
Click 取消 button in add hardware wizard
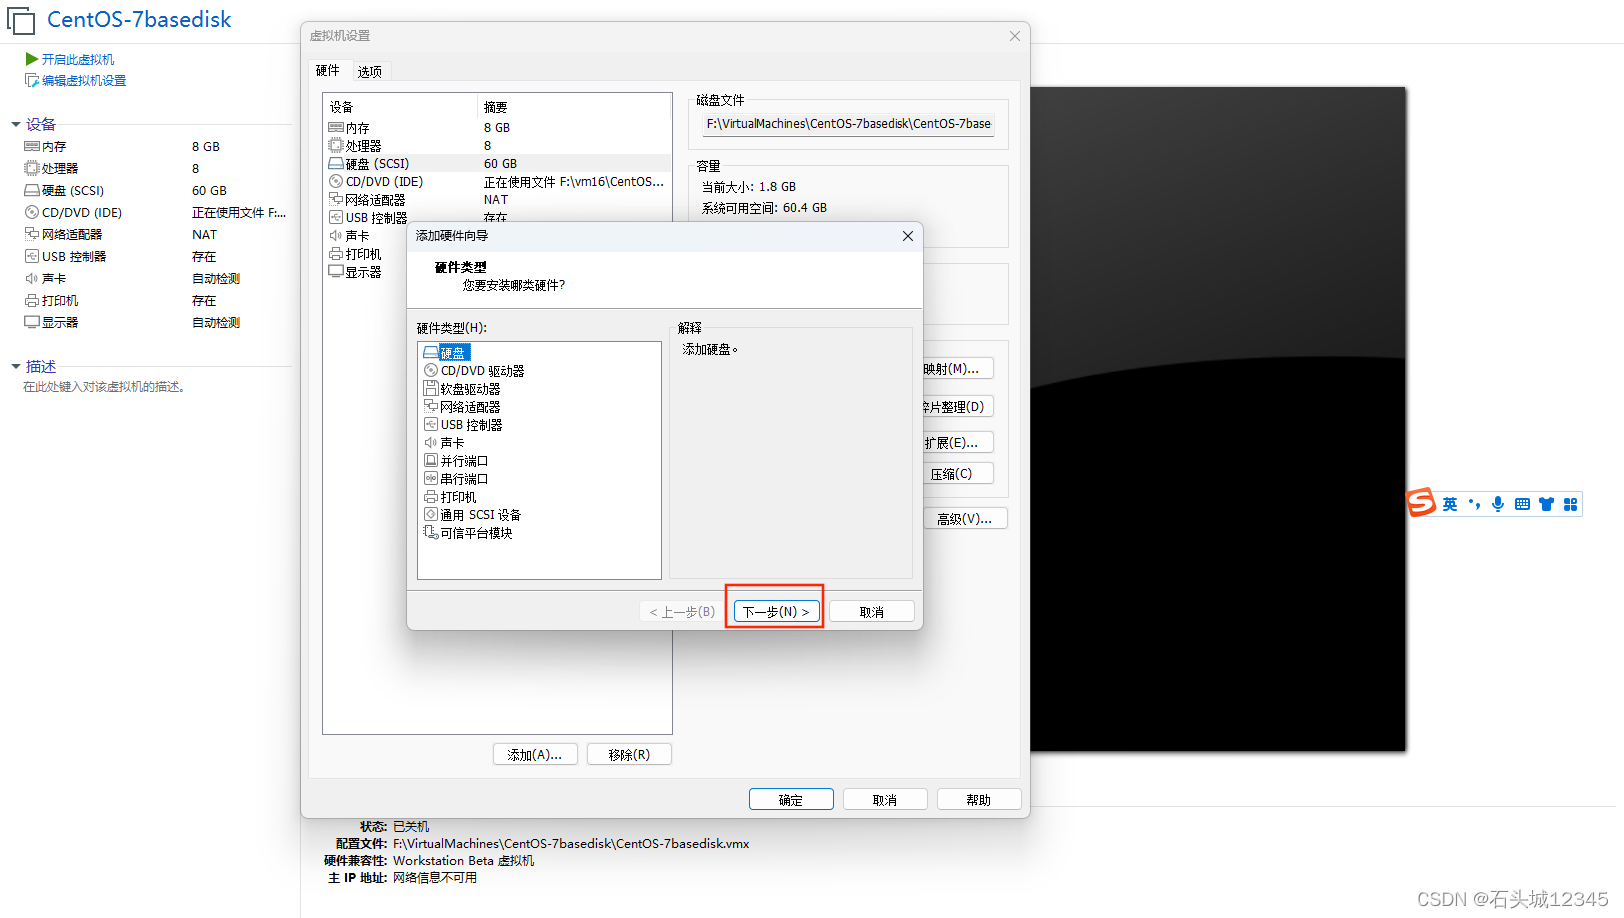coord(871,611)
